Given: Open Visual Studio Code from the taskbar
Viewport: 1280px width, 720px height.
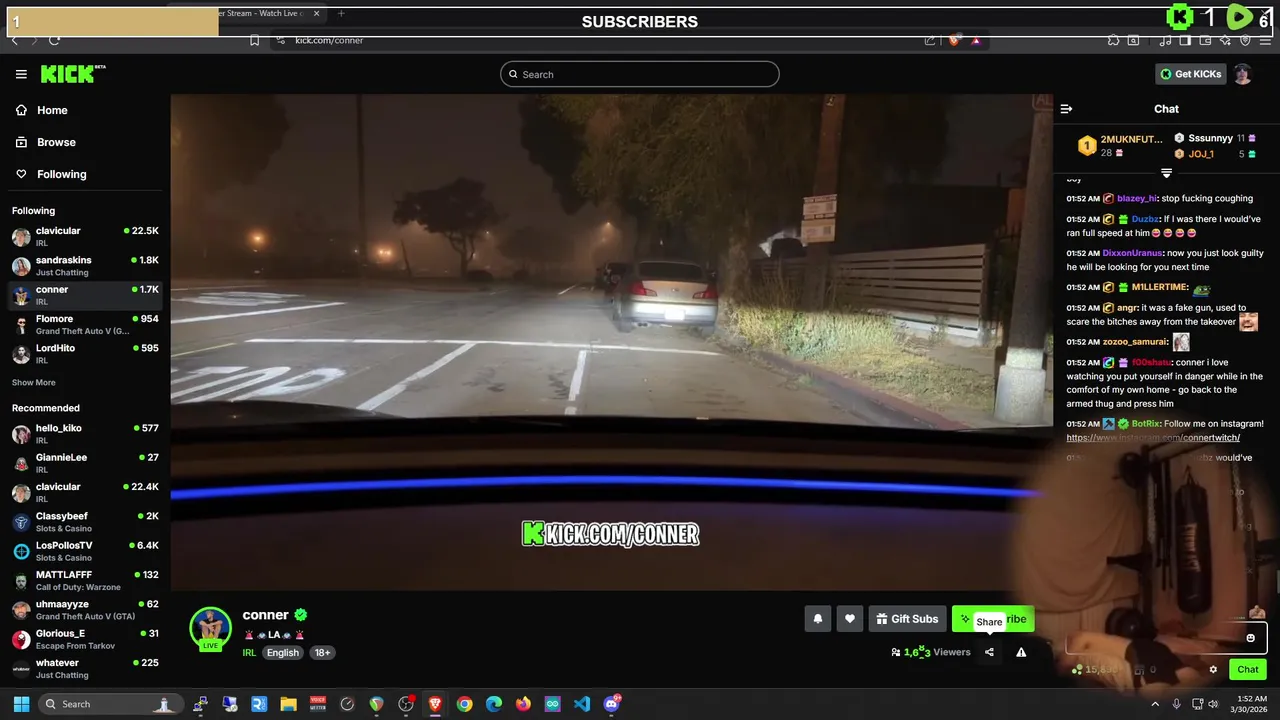Looking at the screenshot, I should tap(583, 704).
